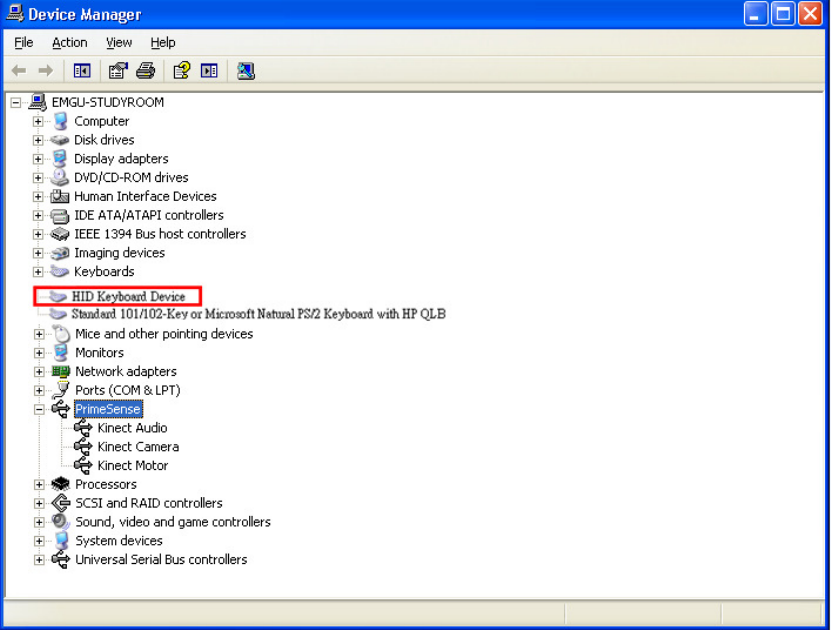Expand the Keyboards node

point(38,272)
